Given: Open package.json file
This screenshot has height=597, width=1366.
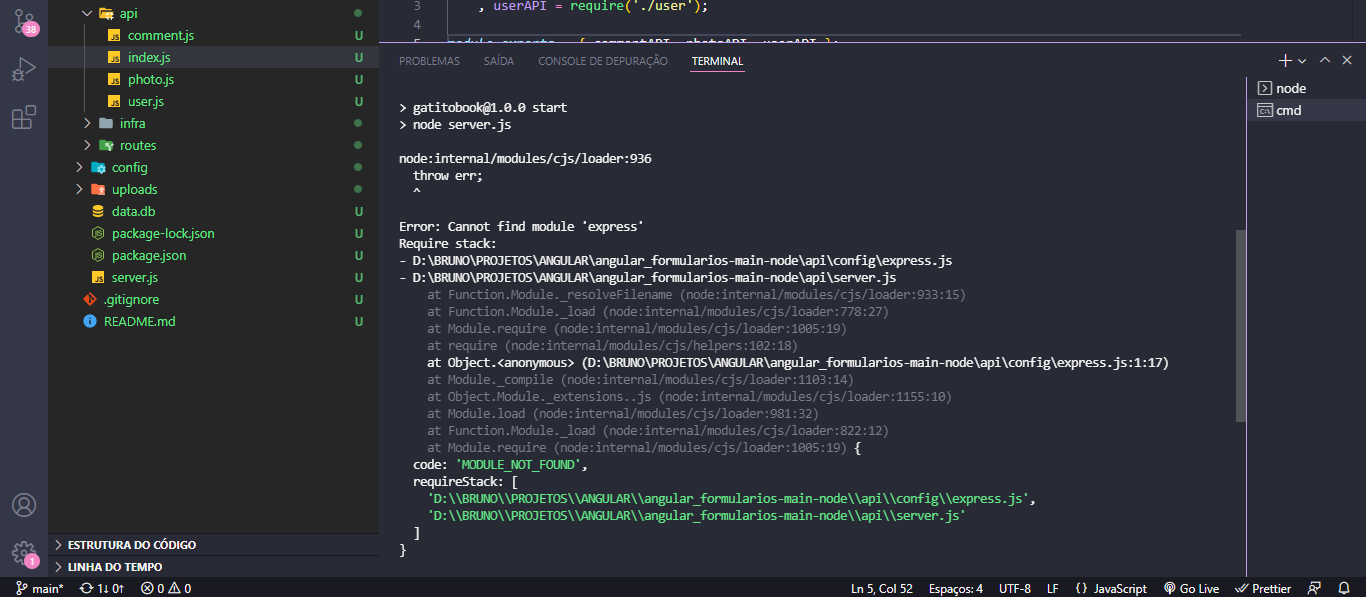Looking at the screenshot, I should tap(213, 255).
